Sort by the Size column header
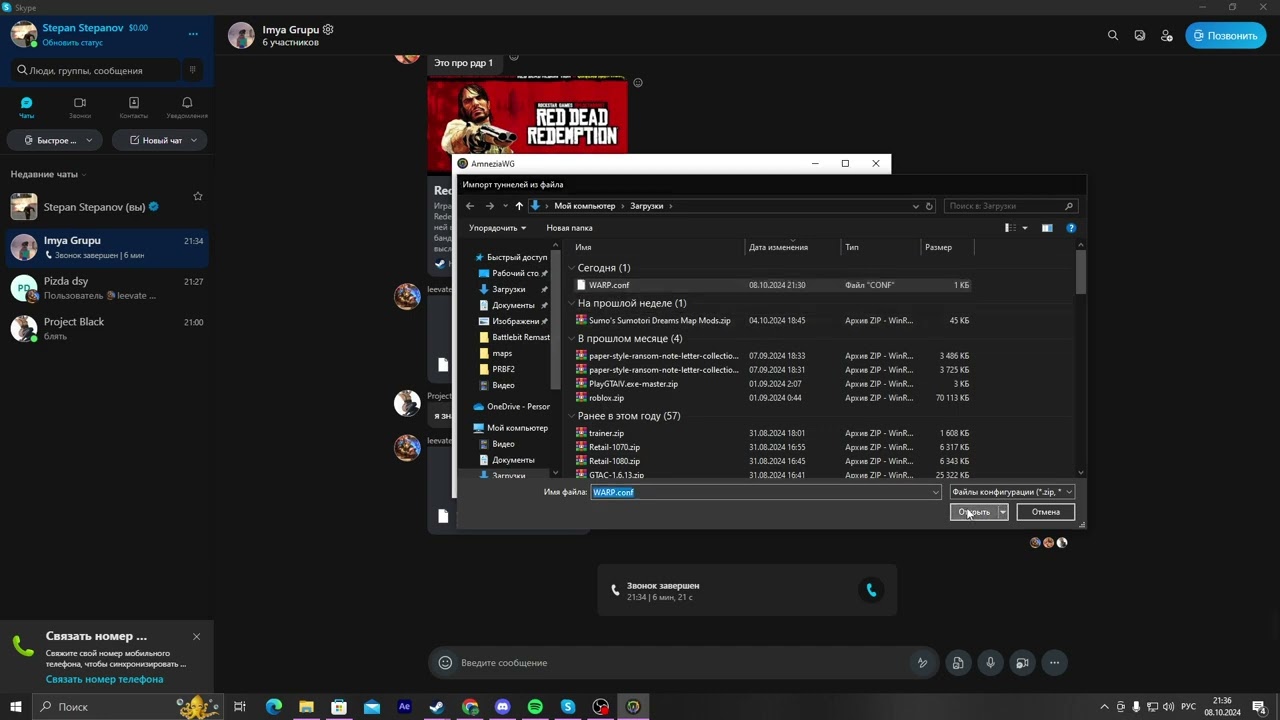Screen dimensions: 1280x720 (947, 247)
